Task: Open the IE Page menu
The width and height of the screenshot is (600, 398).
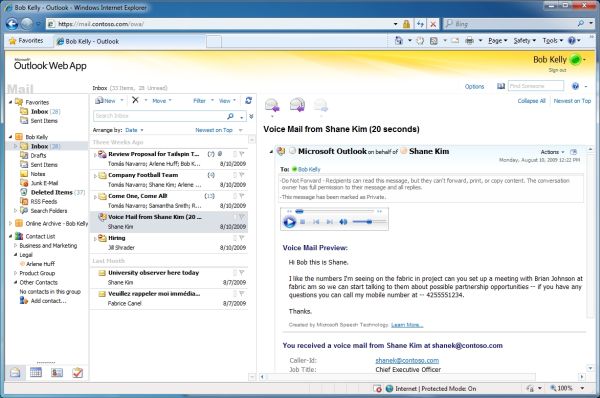Action: click(497, 41)
